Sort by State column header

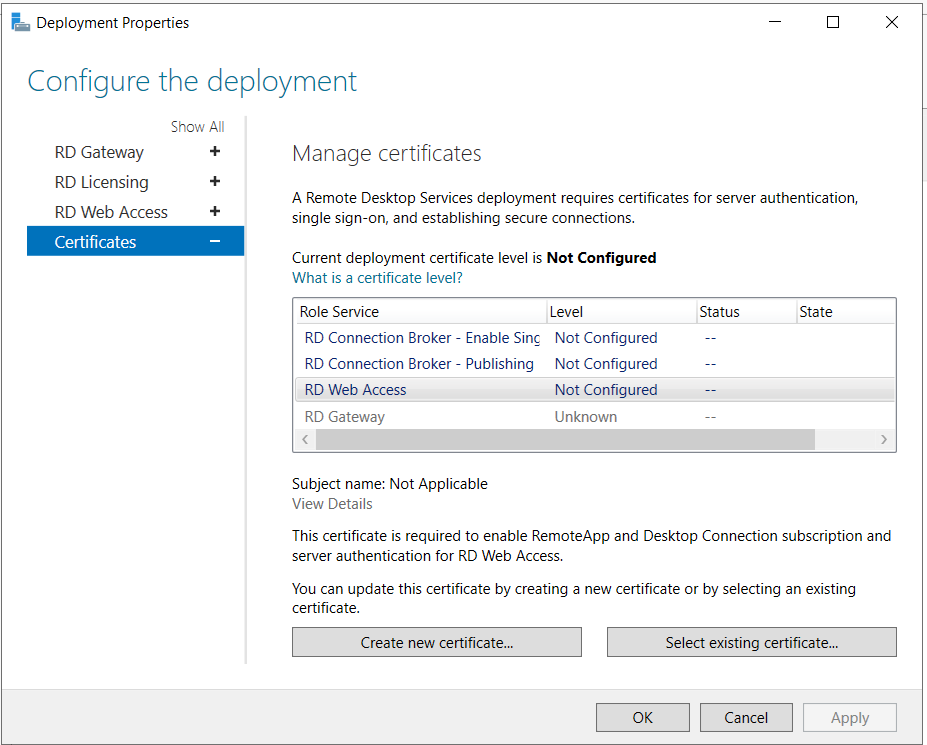coord(846,312)
